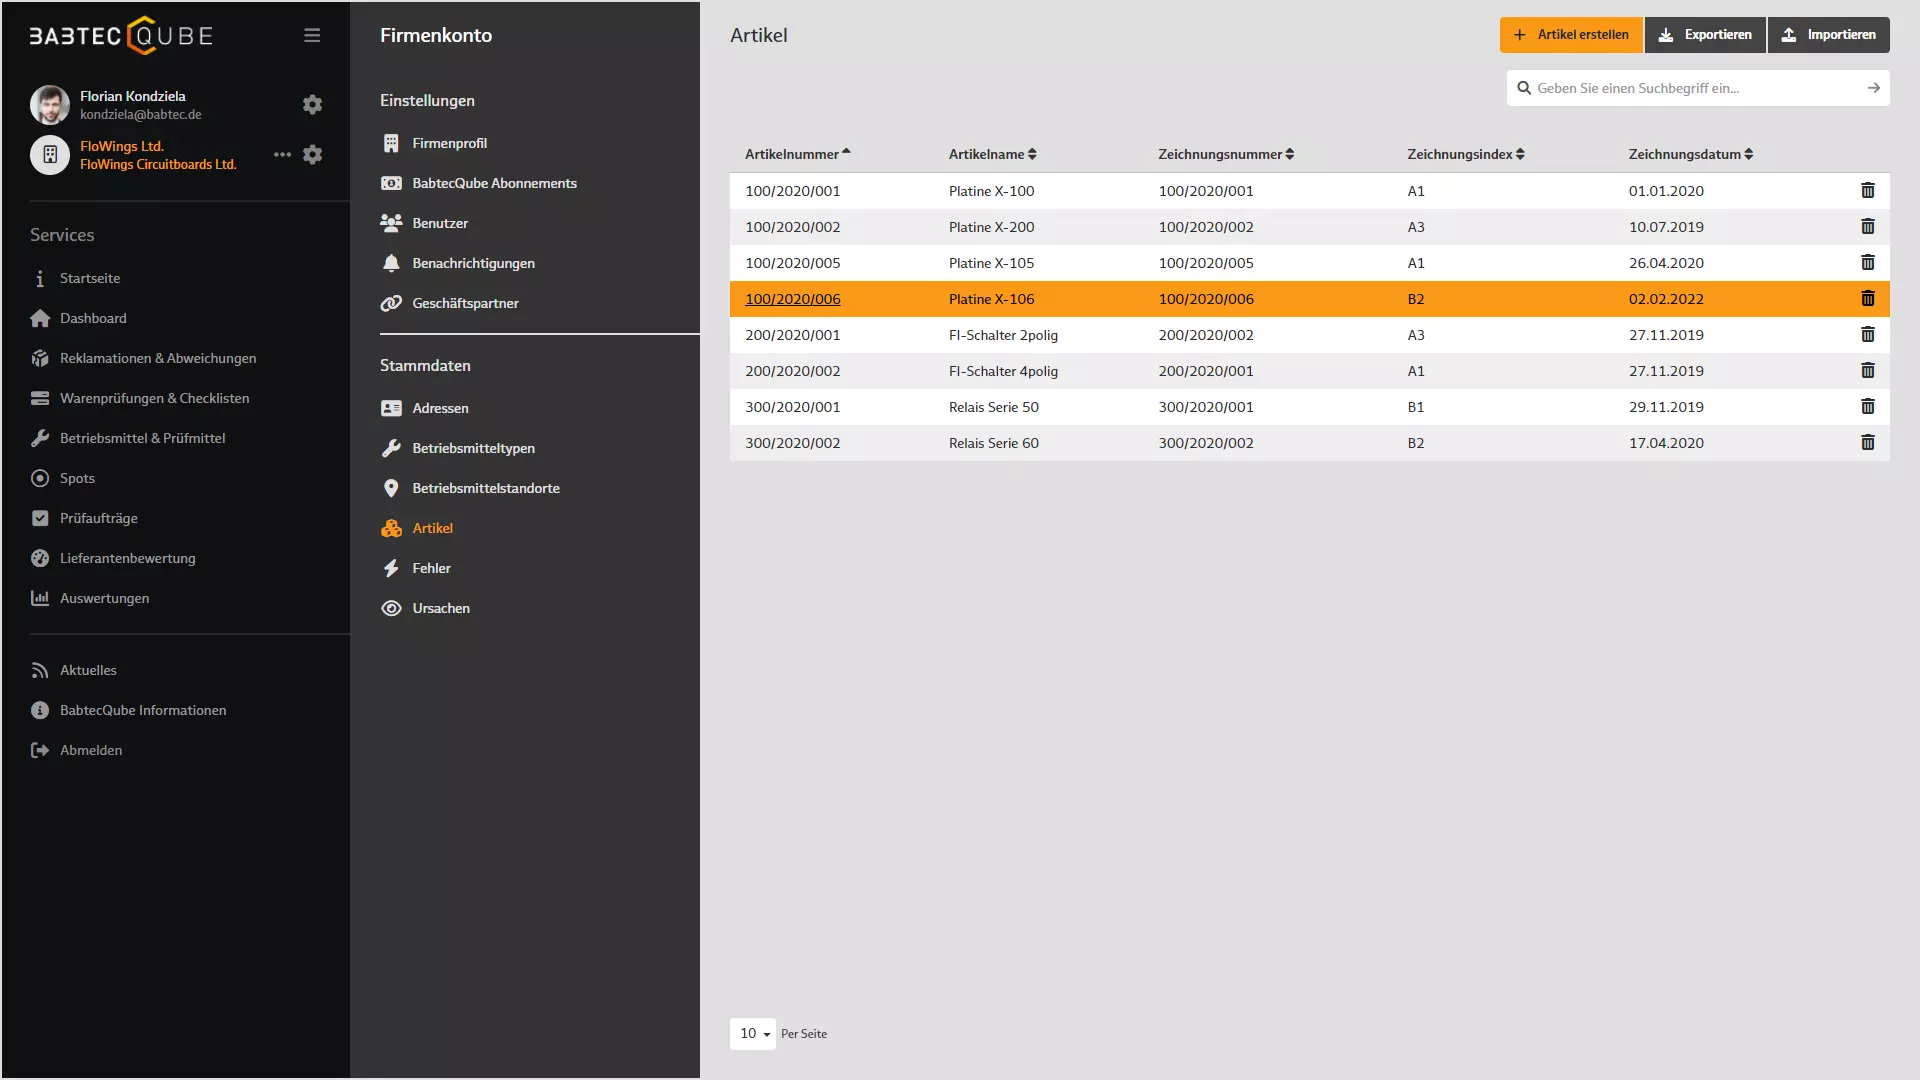Viewport: 1920px width, 1080px height.
Task: Select row Platine X-100
Action: [1309, 191]
